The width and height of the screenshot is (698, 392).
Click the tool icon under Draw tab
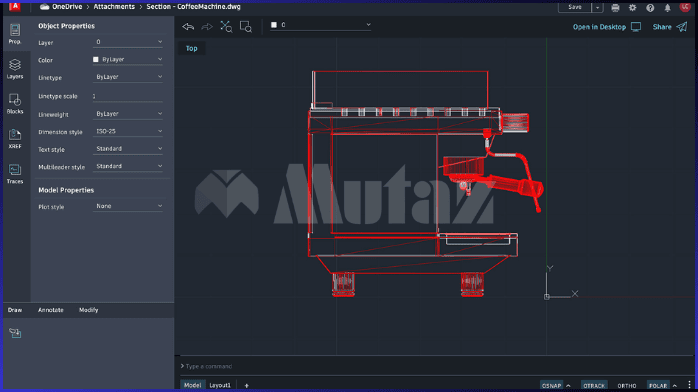pos(15,333)
